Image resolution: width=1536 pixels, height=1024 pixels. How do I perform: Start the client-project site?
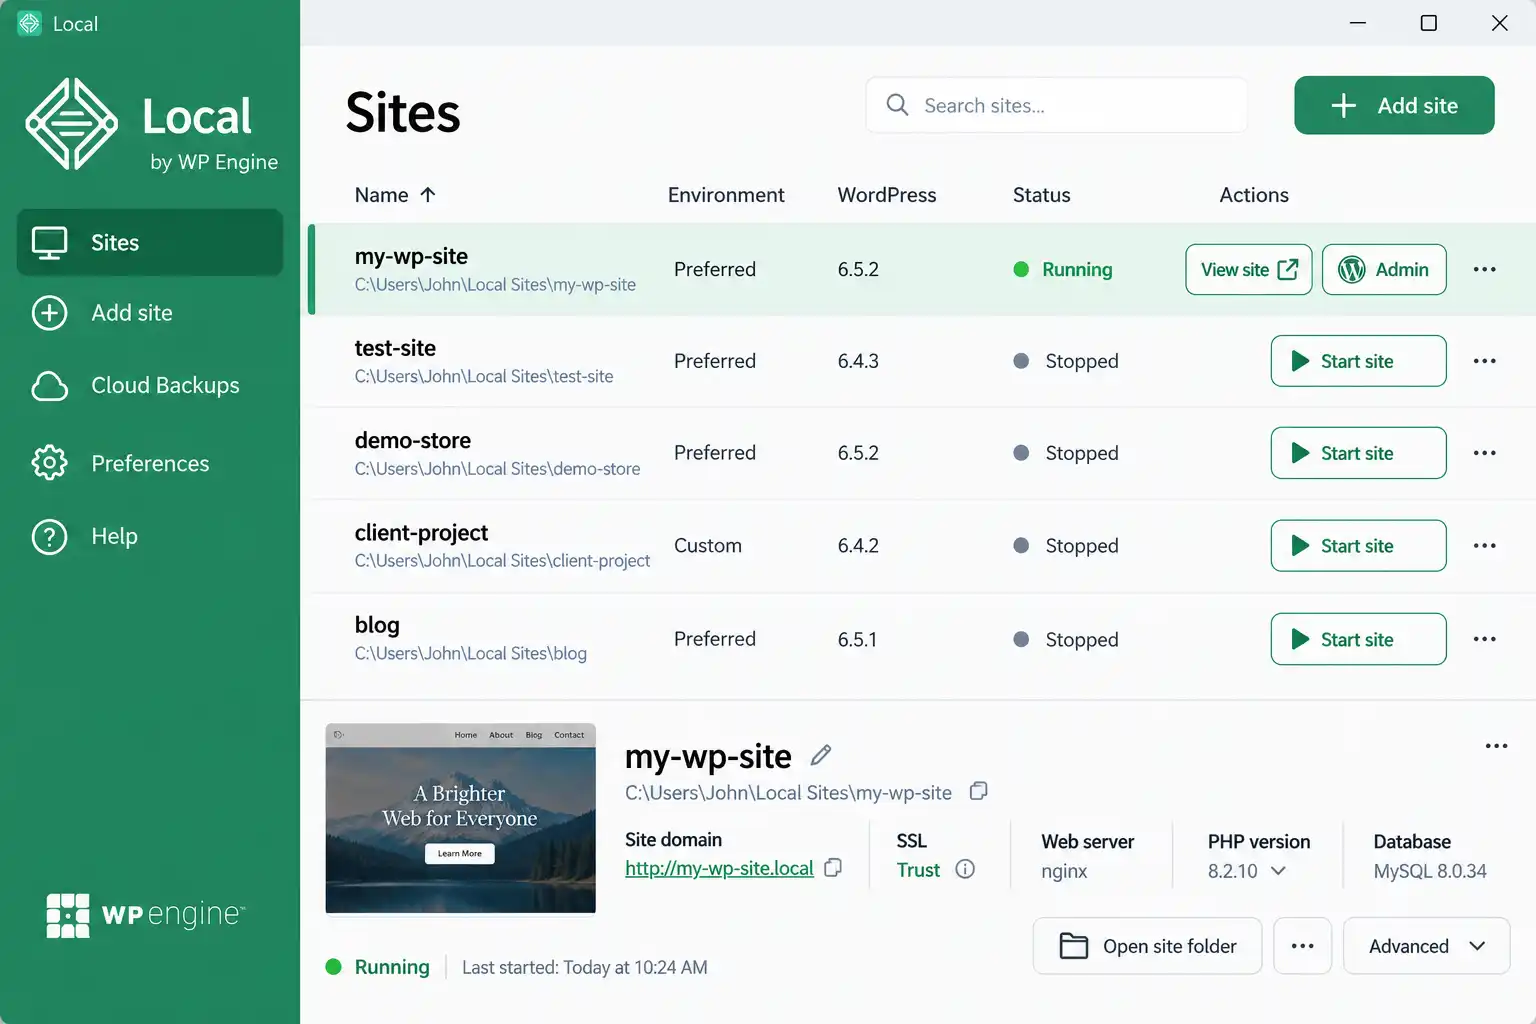pyautogui.click(x=1358, y=546)
